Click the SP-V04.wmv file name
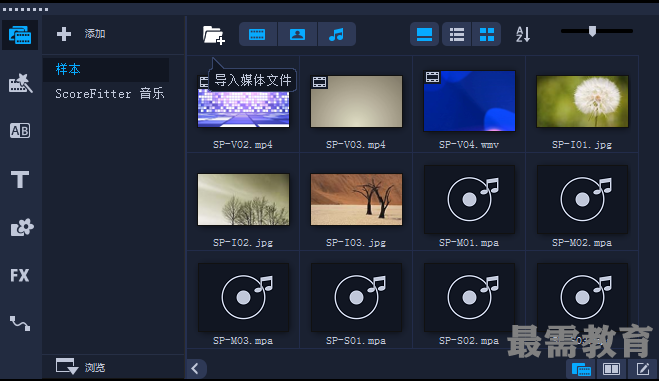 [x=469, y=145]
